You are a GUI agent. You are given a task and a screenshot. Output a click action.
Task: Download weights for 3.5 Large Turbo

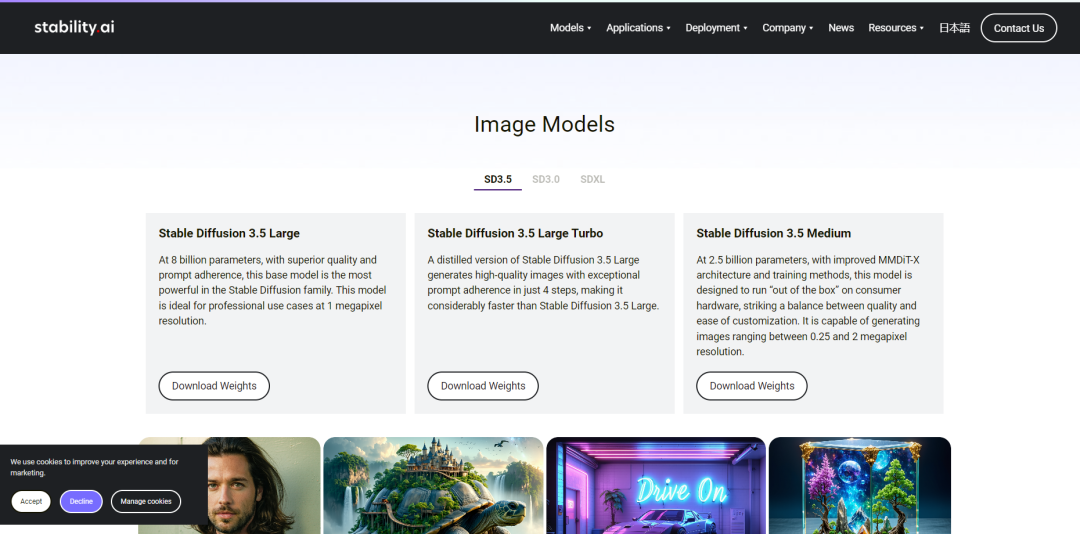click(483, 386)
